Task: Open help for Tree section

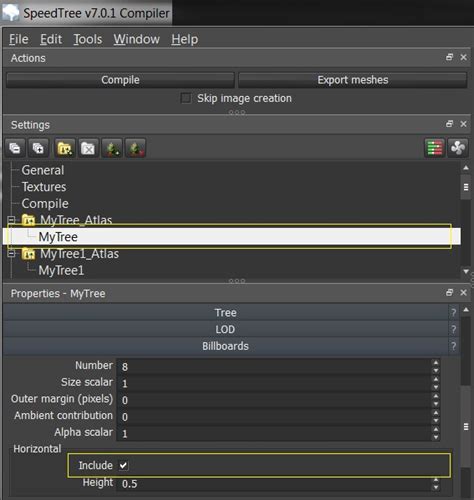Action: coord(453,313)
